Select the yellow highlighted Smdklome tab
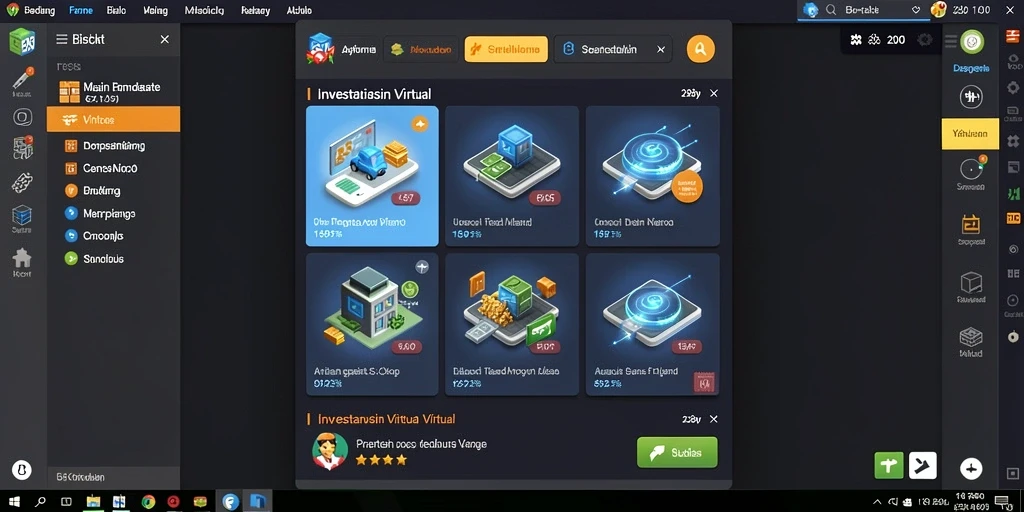Image resolution: width=1024 pixels, height=512 pixels. point(506,49)
